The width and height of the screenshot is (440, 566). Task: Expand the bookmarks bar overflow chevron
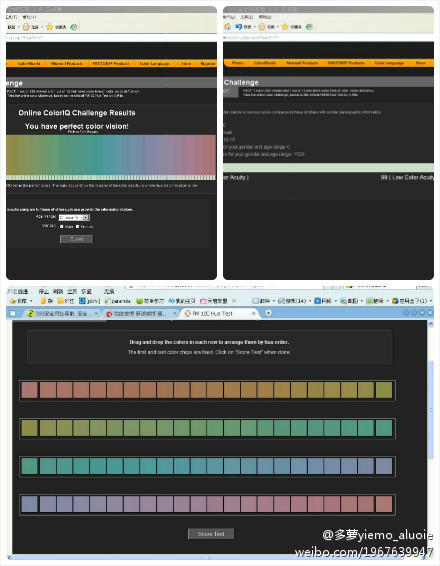[234, 300]
